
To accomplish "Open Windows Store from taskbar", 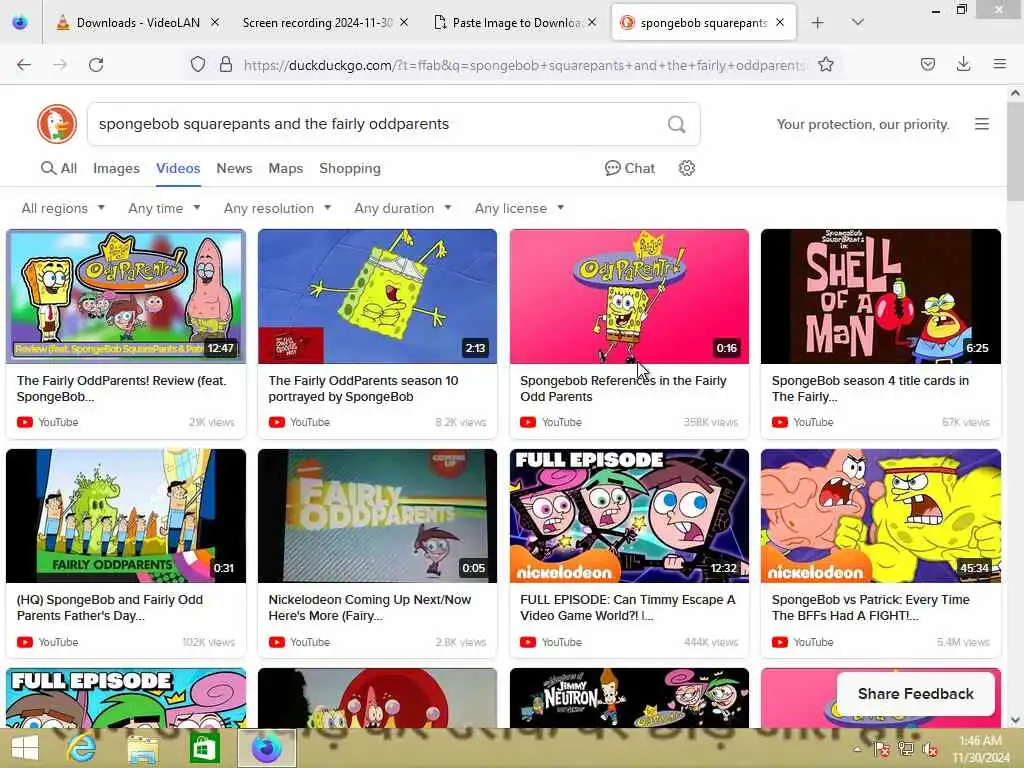I will coord(204,748).
